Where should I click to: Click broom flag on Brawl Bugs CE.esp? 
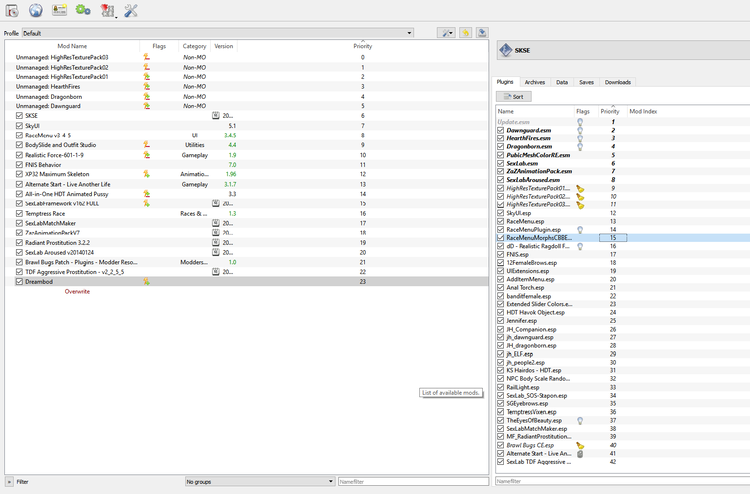(x=580, y=445)
